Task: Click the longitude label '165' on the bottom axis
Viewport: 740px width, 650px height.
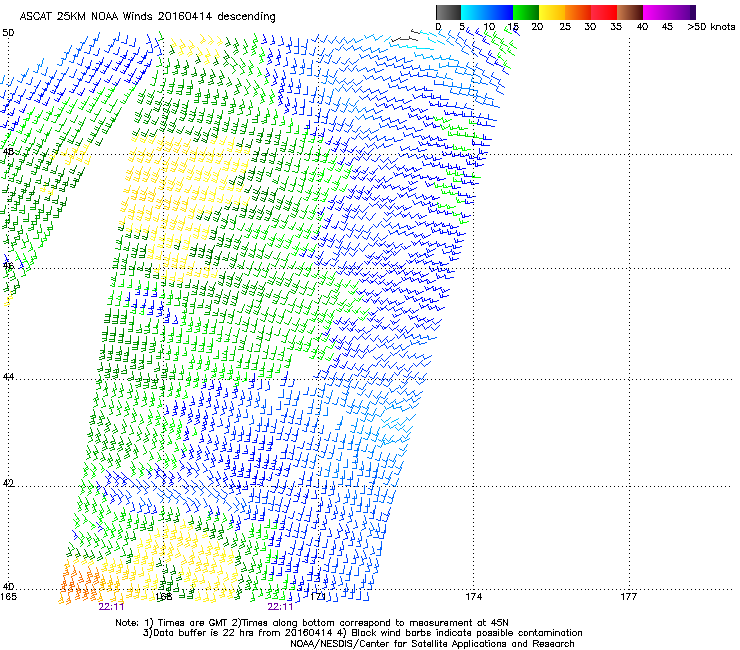Action: pyautogui.click(x=8, y=597)
